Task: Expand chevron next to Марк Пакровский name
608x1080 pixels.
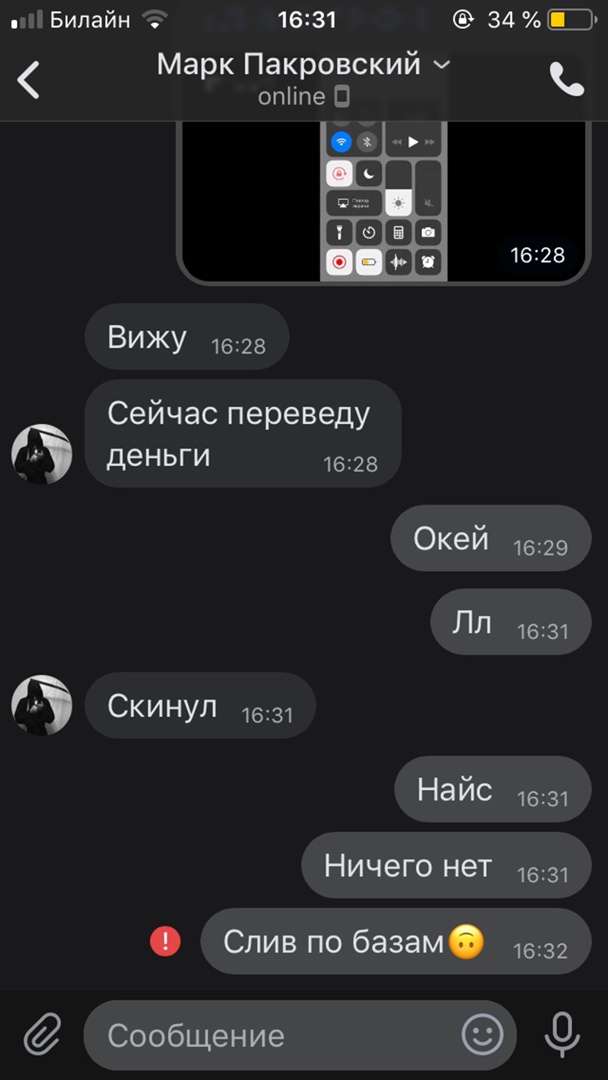Action: [441, 65]
